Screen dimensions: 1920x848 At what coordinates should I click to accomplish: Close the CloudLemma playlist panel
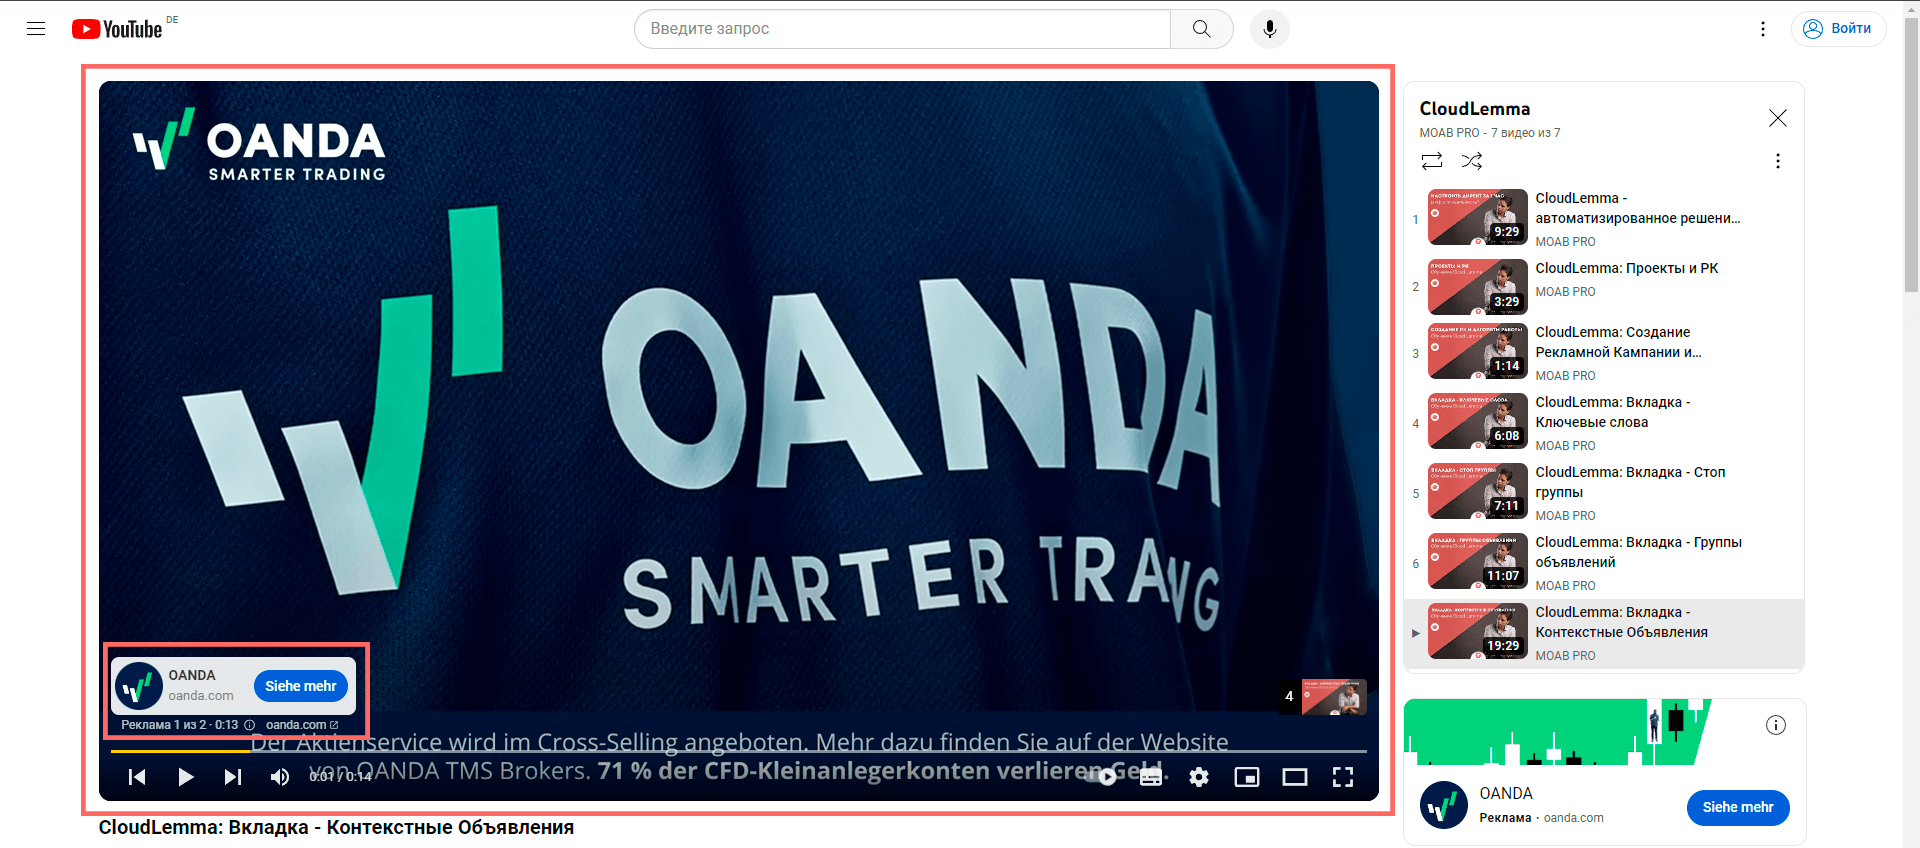tap(1777, 118)
